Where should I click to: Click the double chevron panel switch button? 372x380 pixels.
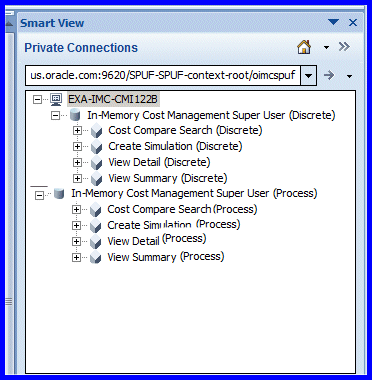pos(344,47)
